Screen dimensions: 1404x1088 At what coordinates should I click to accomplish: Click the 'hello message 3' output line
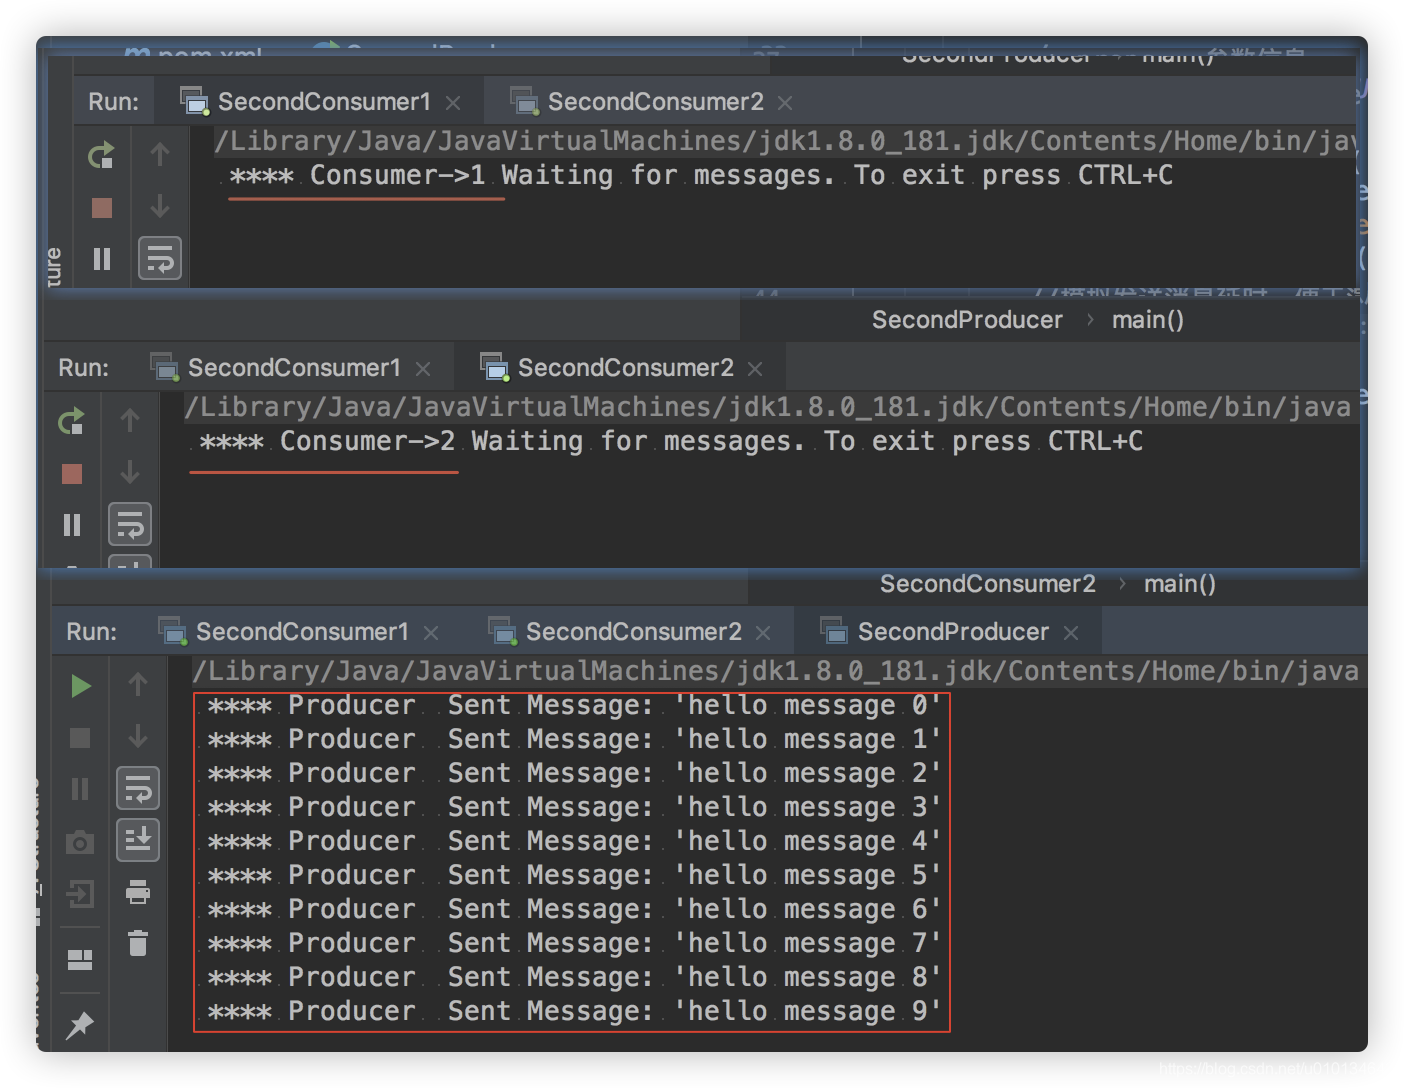(x=573, y=808)
